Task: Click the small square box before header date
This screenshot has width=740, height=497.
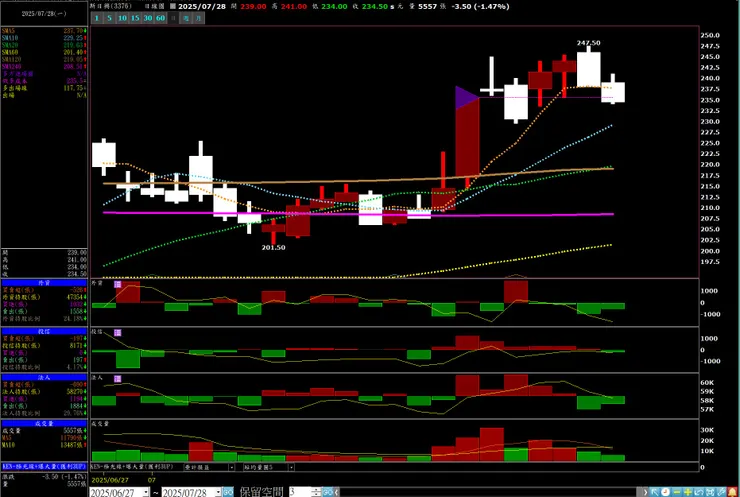Action: [x=173, y=7]
